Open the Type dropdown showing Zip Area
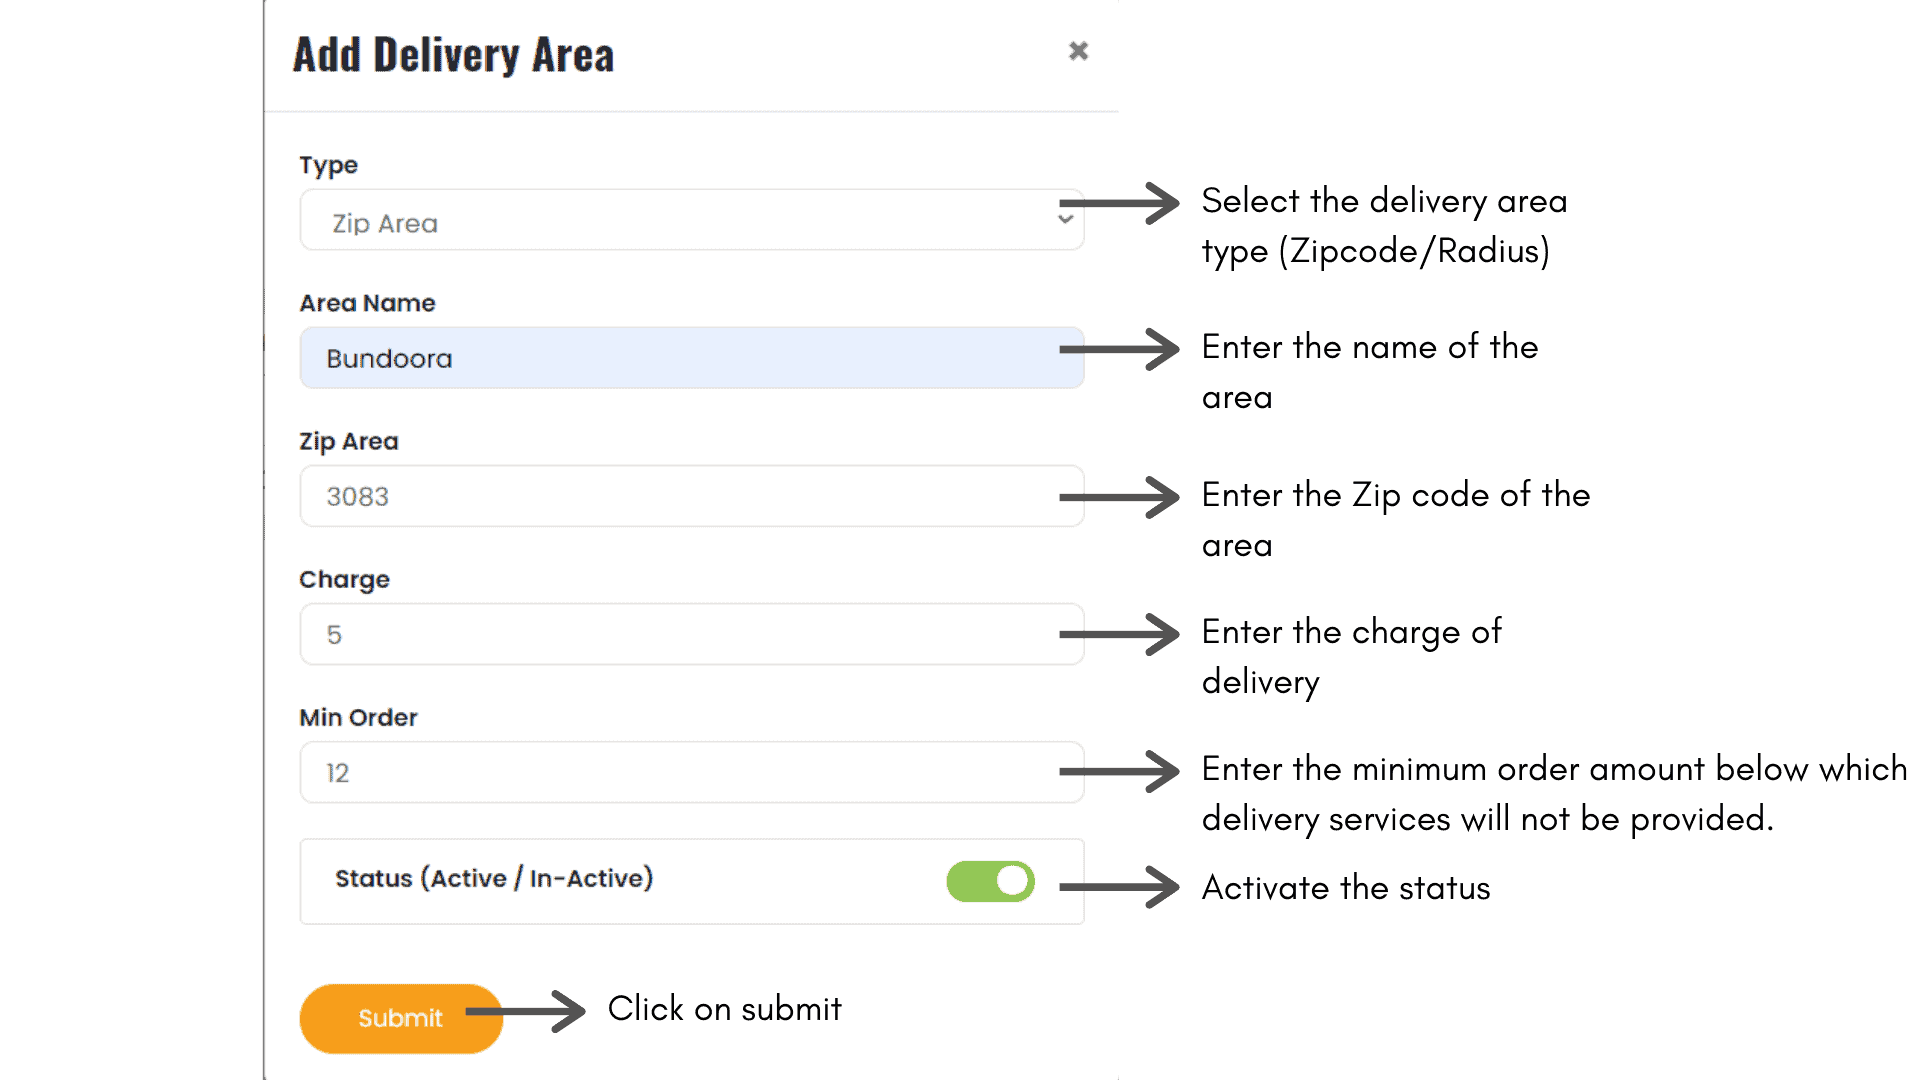Image resolution: width=1920 pixels, height=1080 pixels. 690,220
